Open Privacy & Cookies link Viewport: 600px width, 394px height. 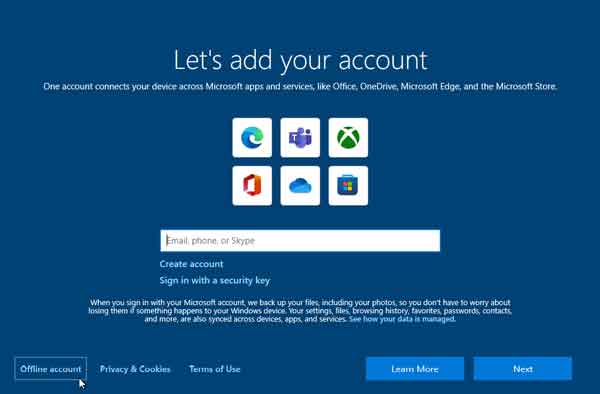pyautogui.click(x=135, y=369)
